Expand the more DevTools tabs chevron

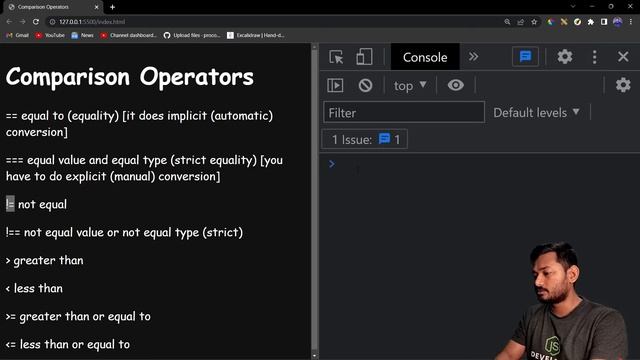(x=473, y=56)
